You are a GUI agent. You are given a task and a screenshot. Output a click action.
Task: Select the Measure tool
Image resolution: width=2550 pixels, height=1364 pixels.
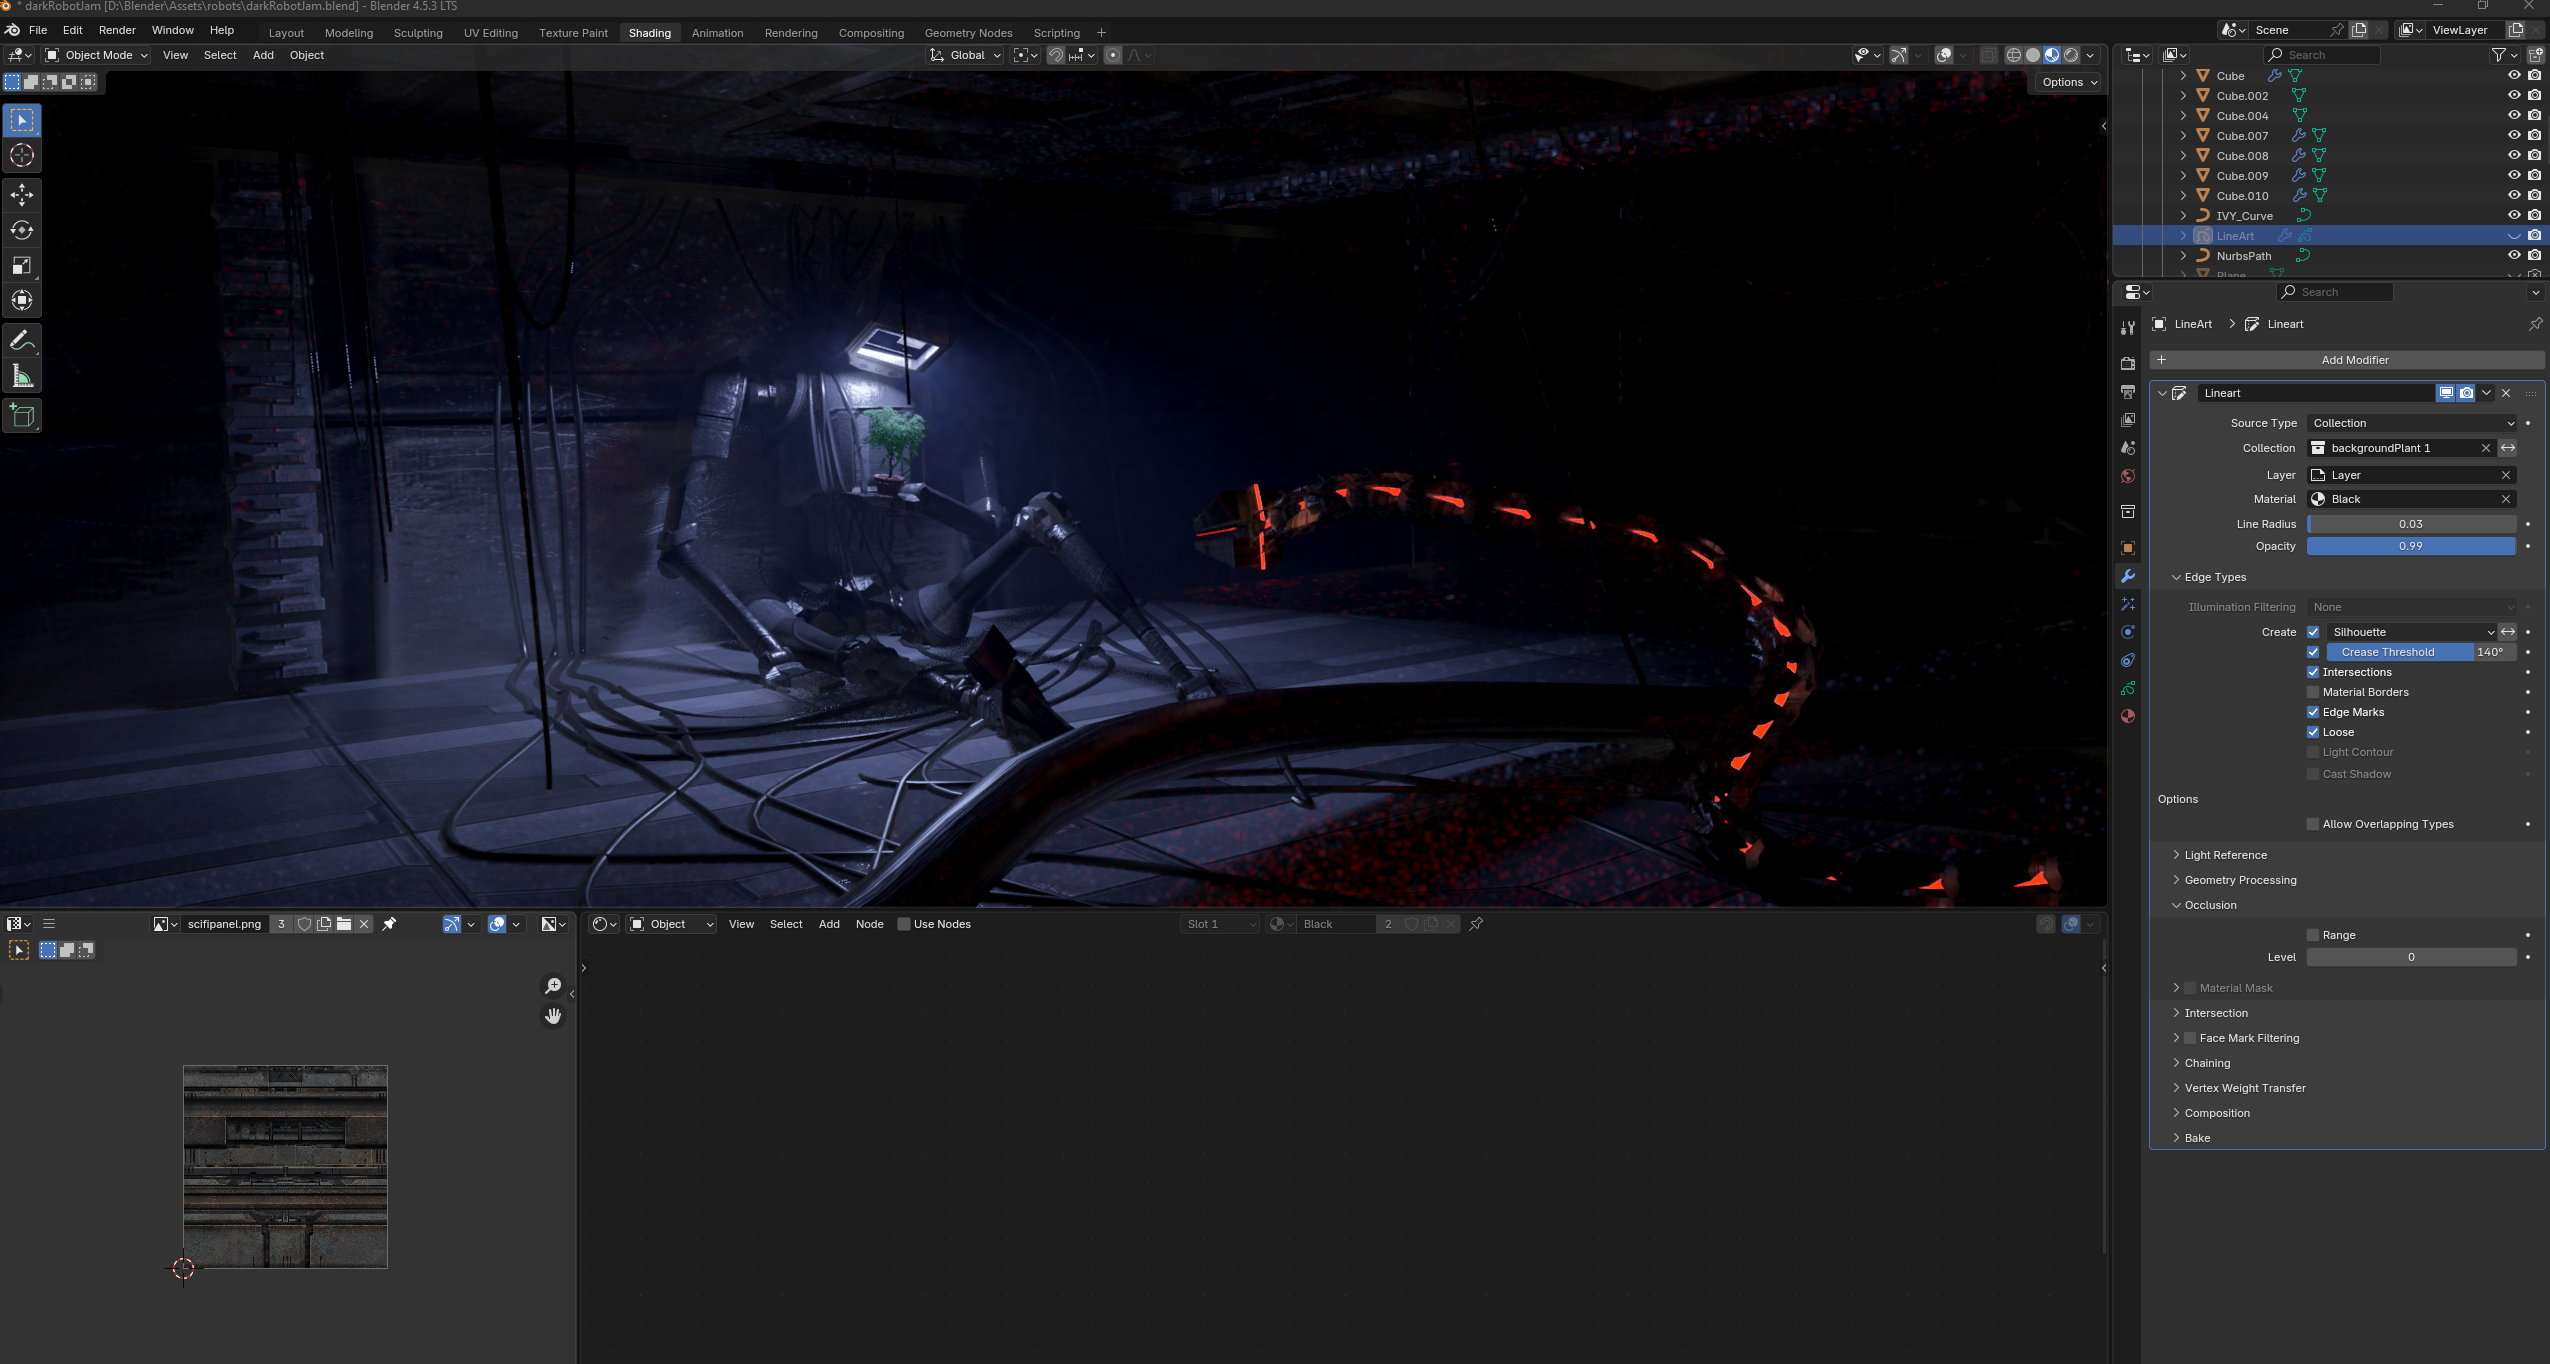(22, 377)
